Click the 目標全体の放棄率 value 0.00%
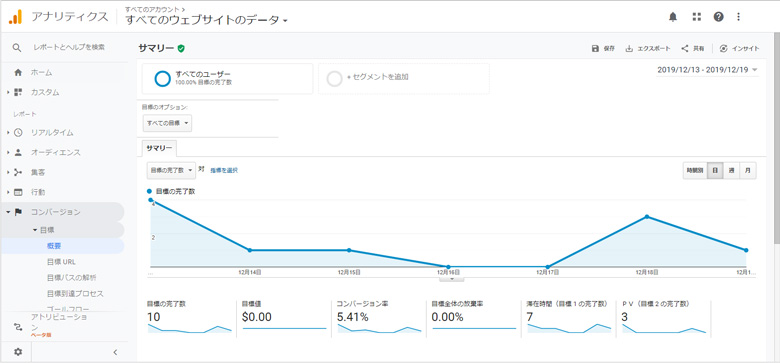 click(448, 317)
